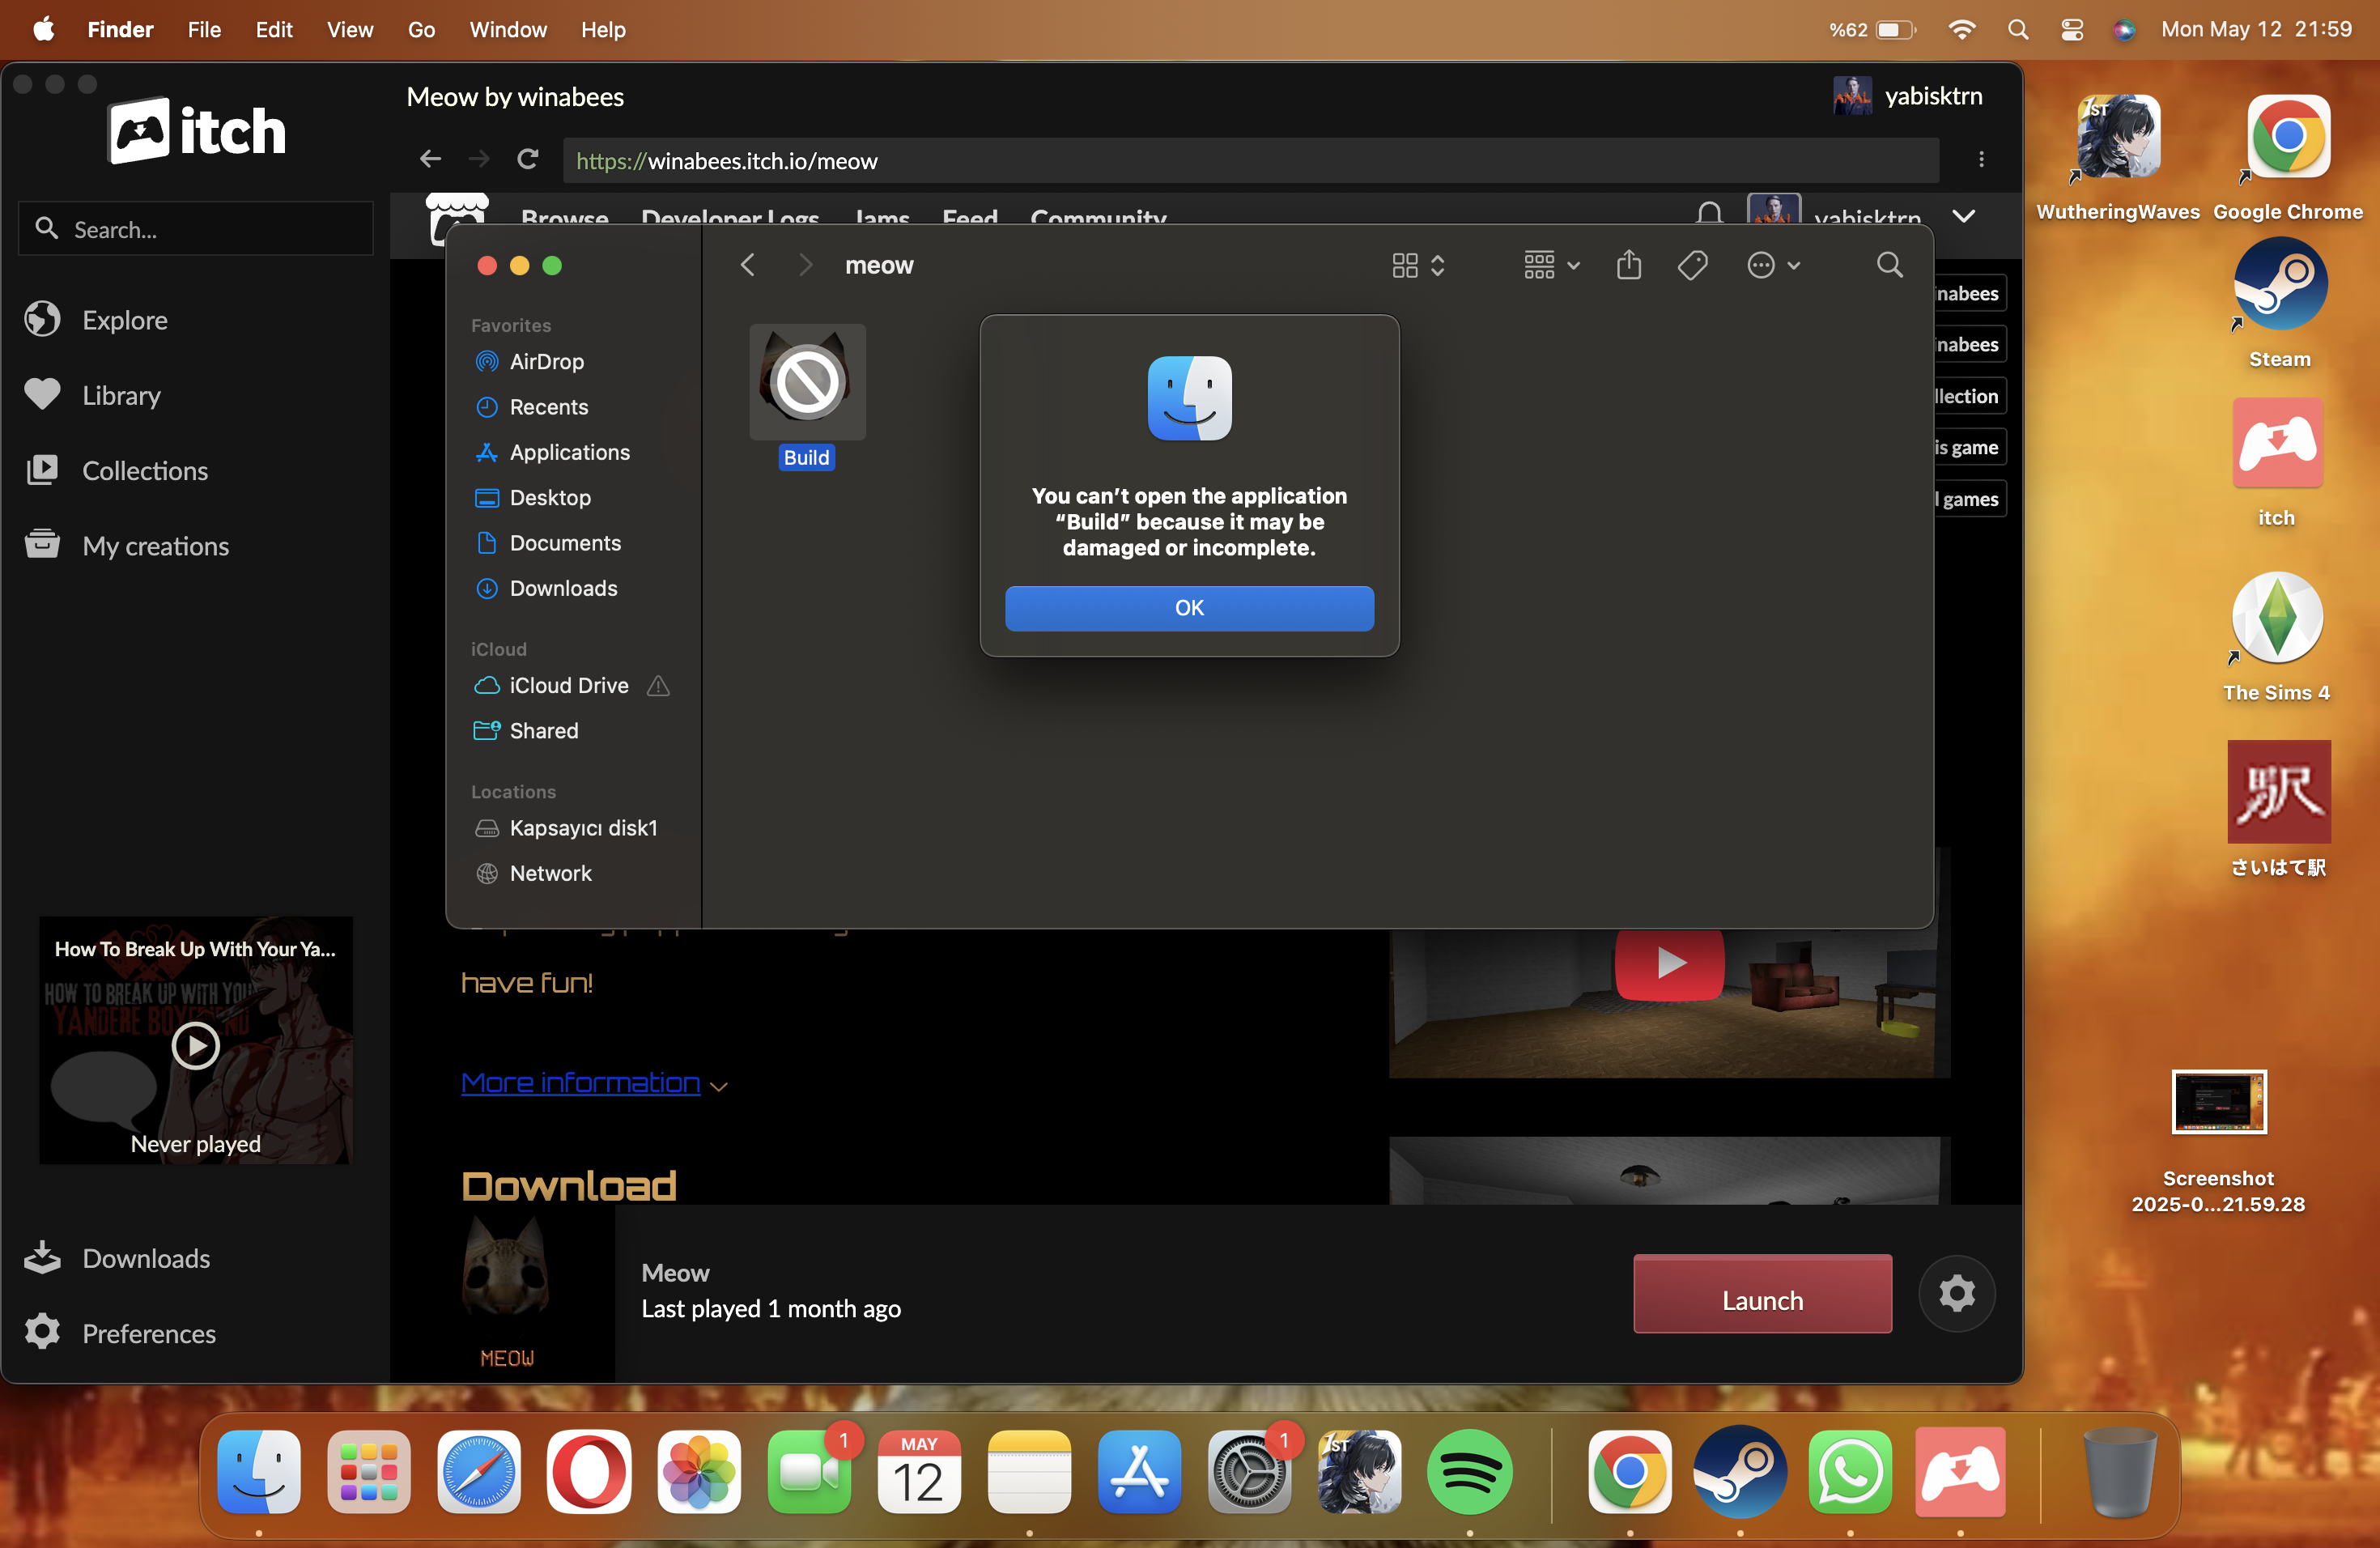Open Google Chrome desktop shortcut
Viewport: 2380px width, 1548px height.
point(2288,157)
